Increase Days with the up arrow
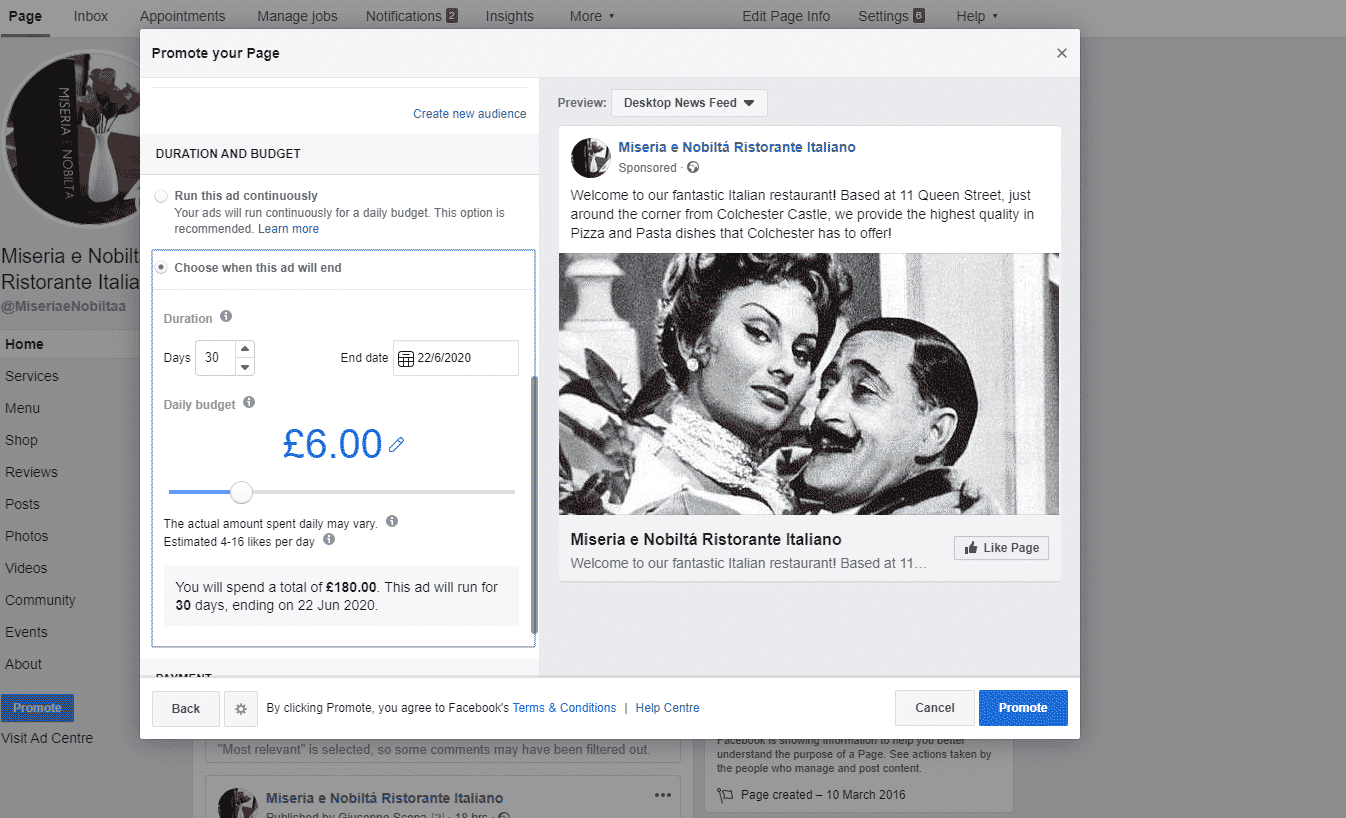 click(x=245, y=349)
